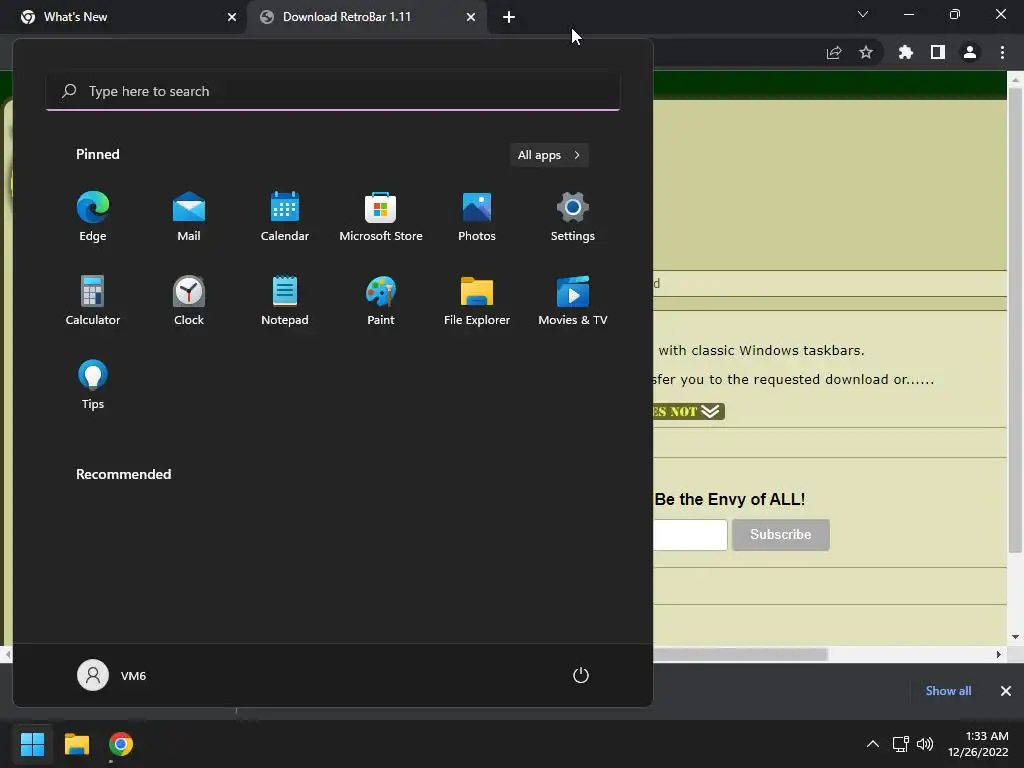Launch Notepad
1024x768 pixels.
[285, 300]
